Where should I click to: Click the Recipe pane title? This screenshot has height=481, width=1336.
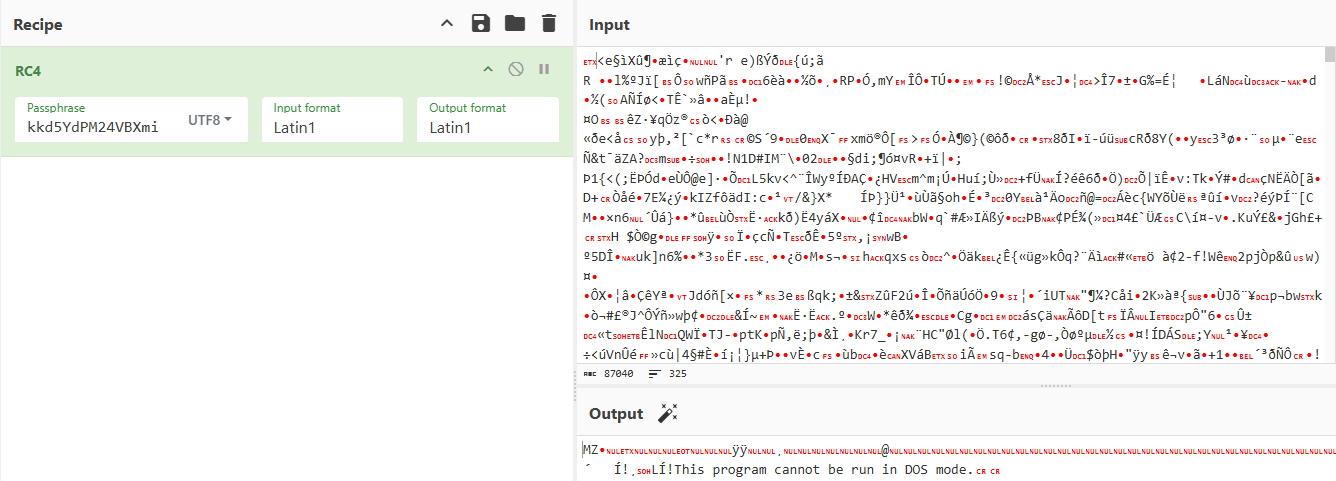coord(38,24)
